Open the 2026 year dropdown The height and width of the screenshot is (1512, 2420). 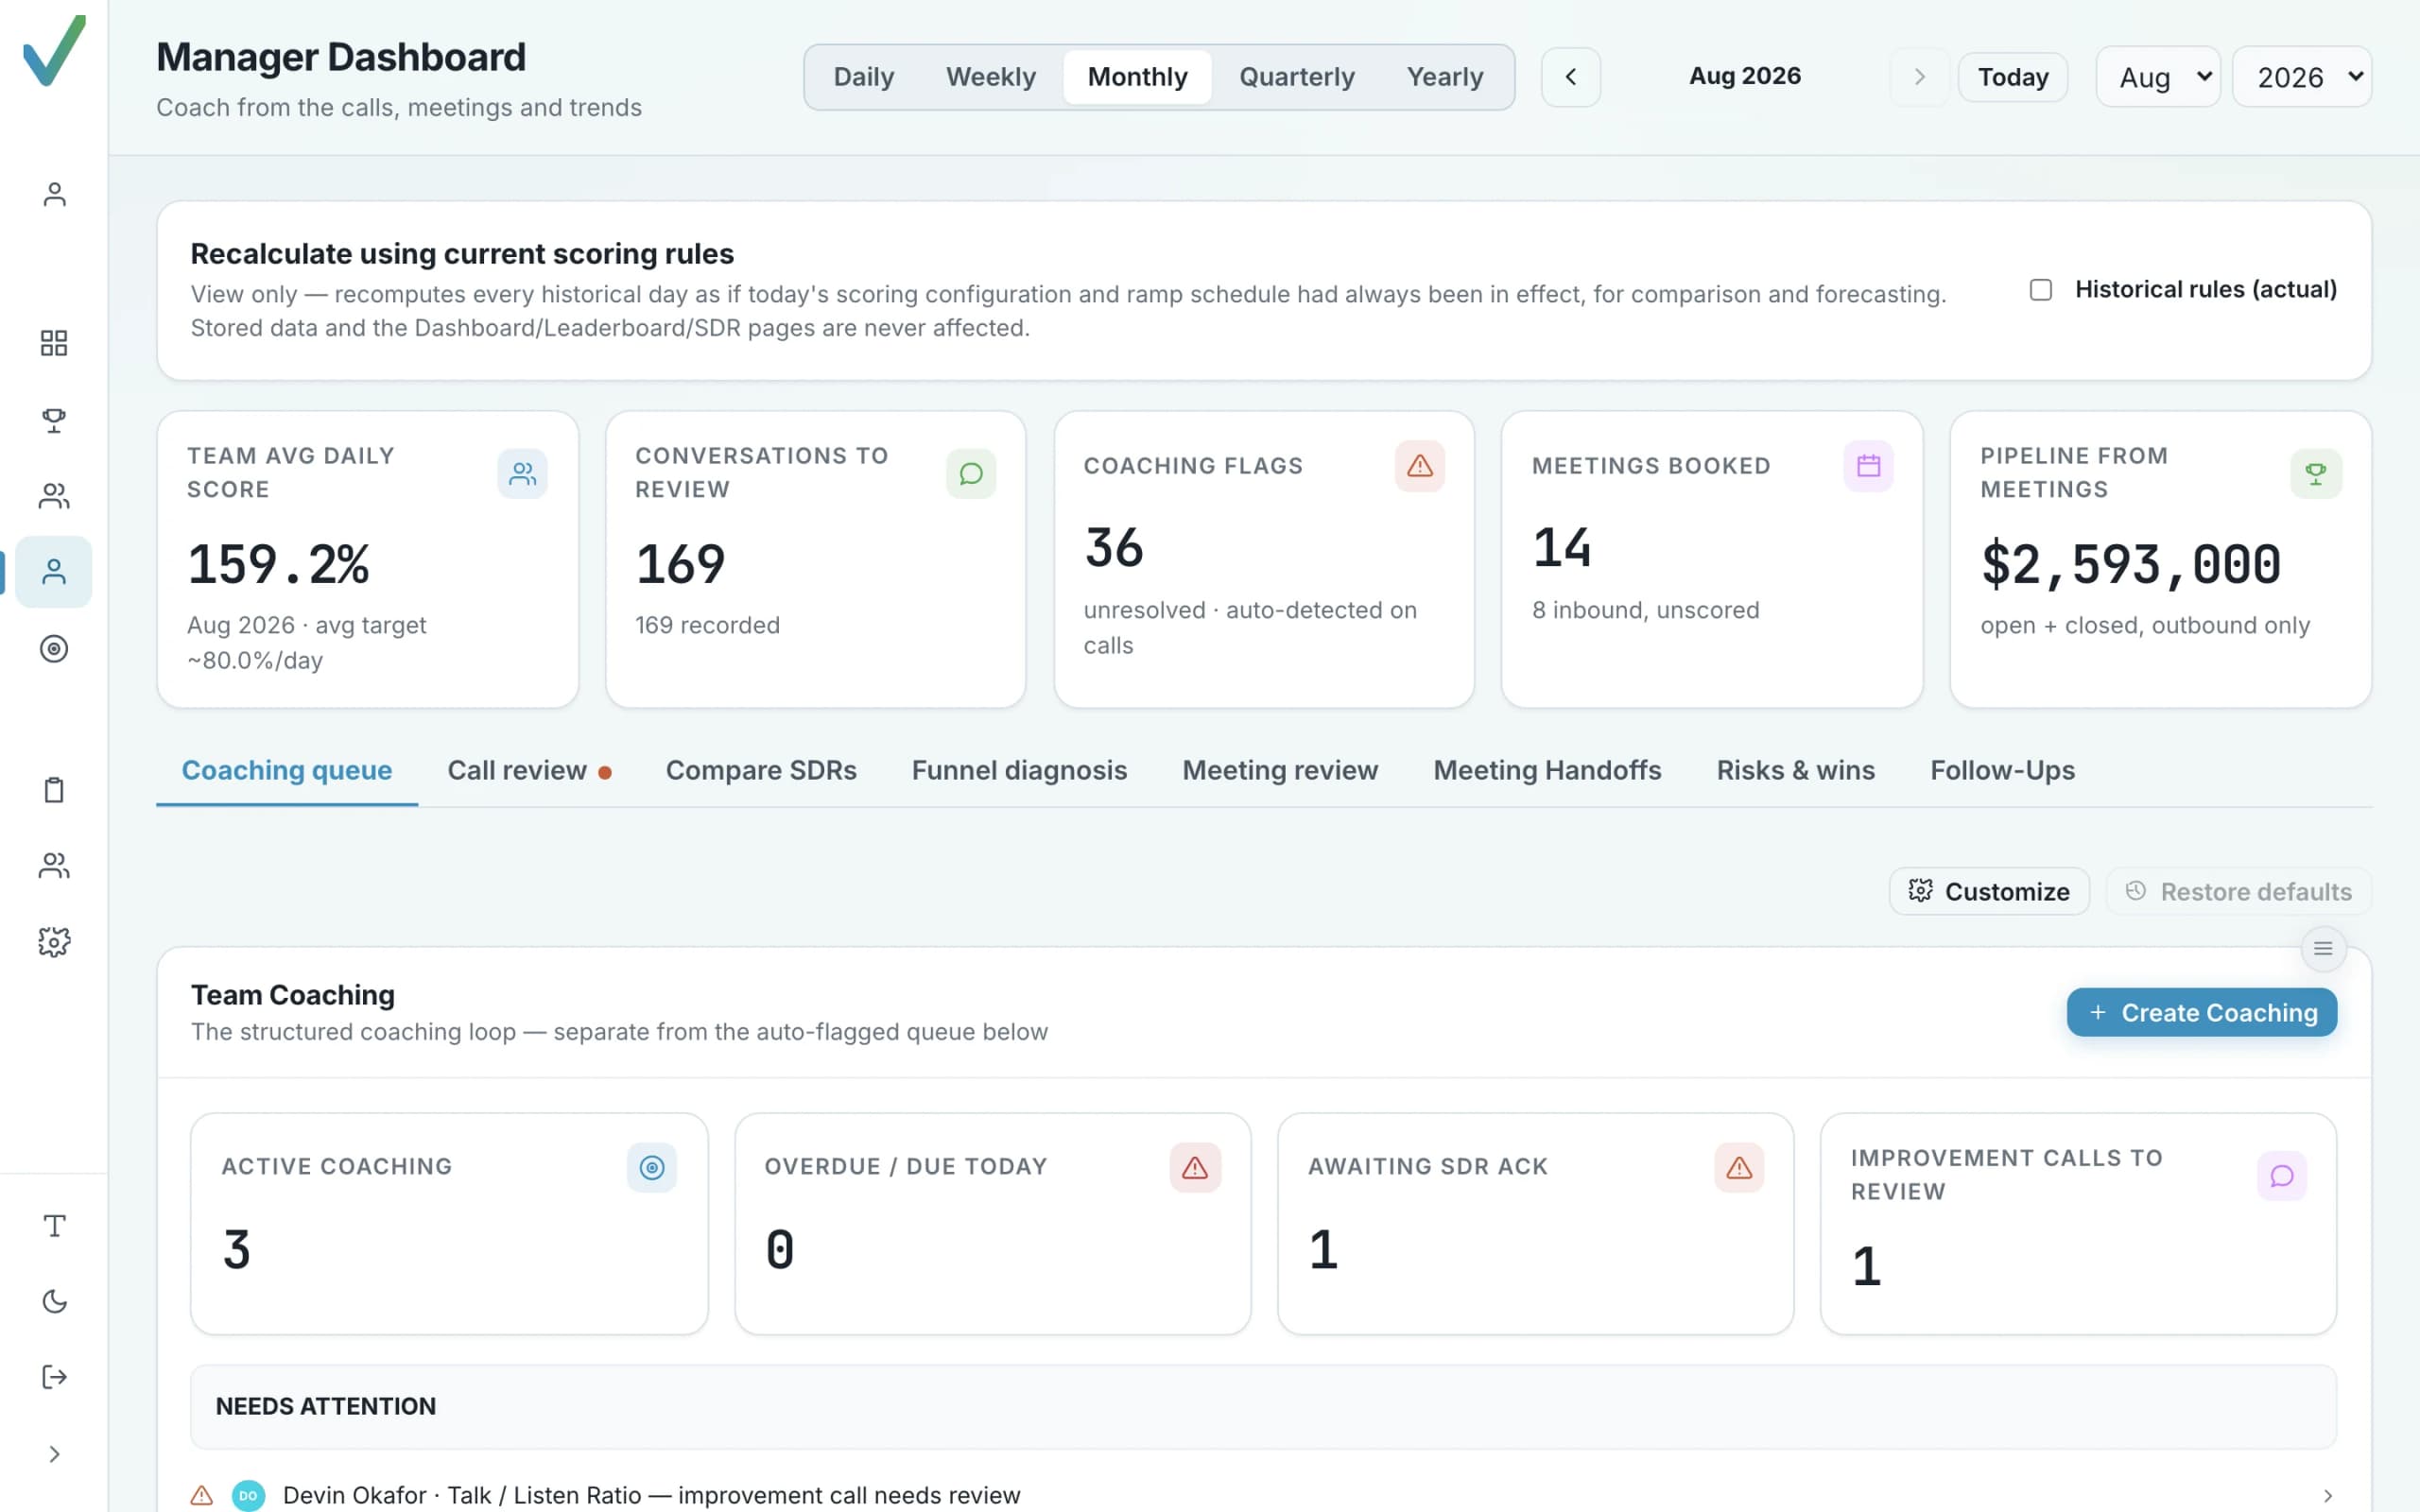(2302, 77)
